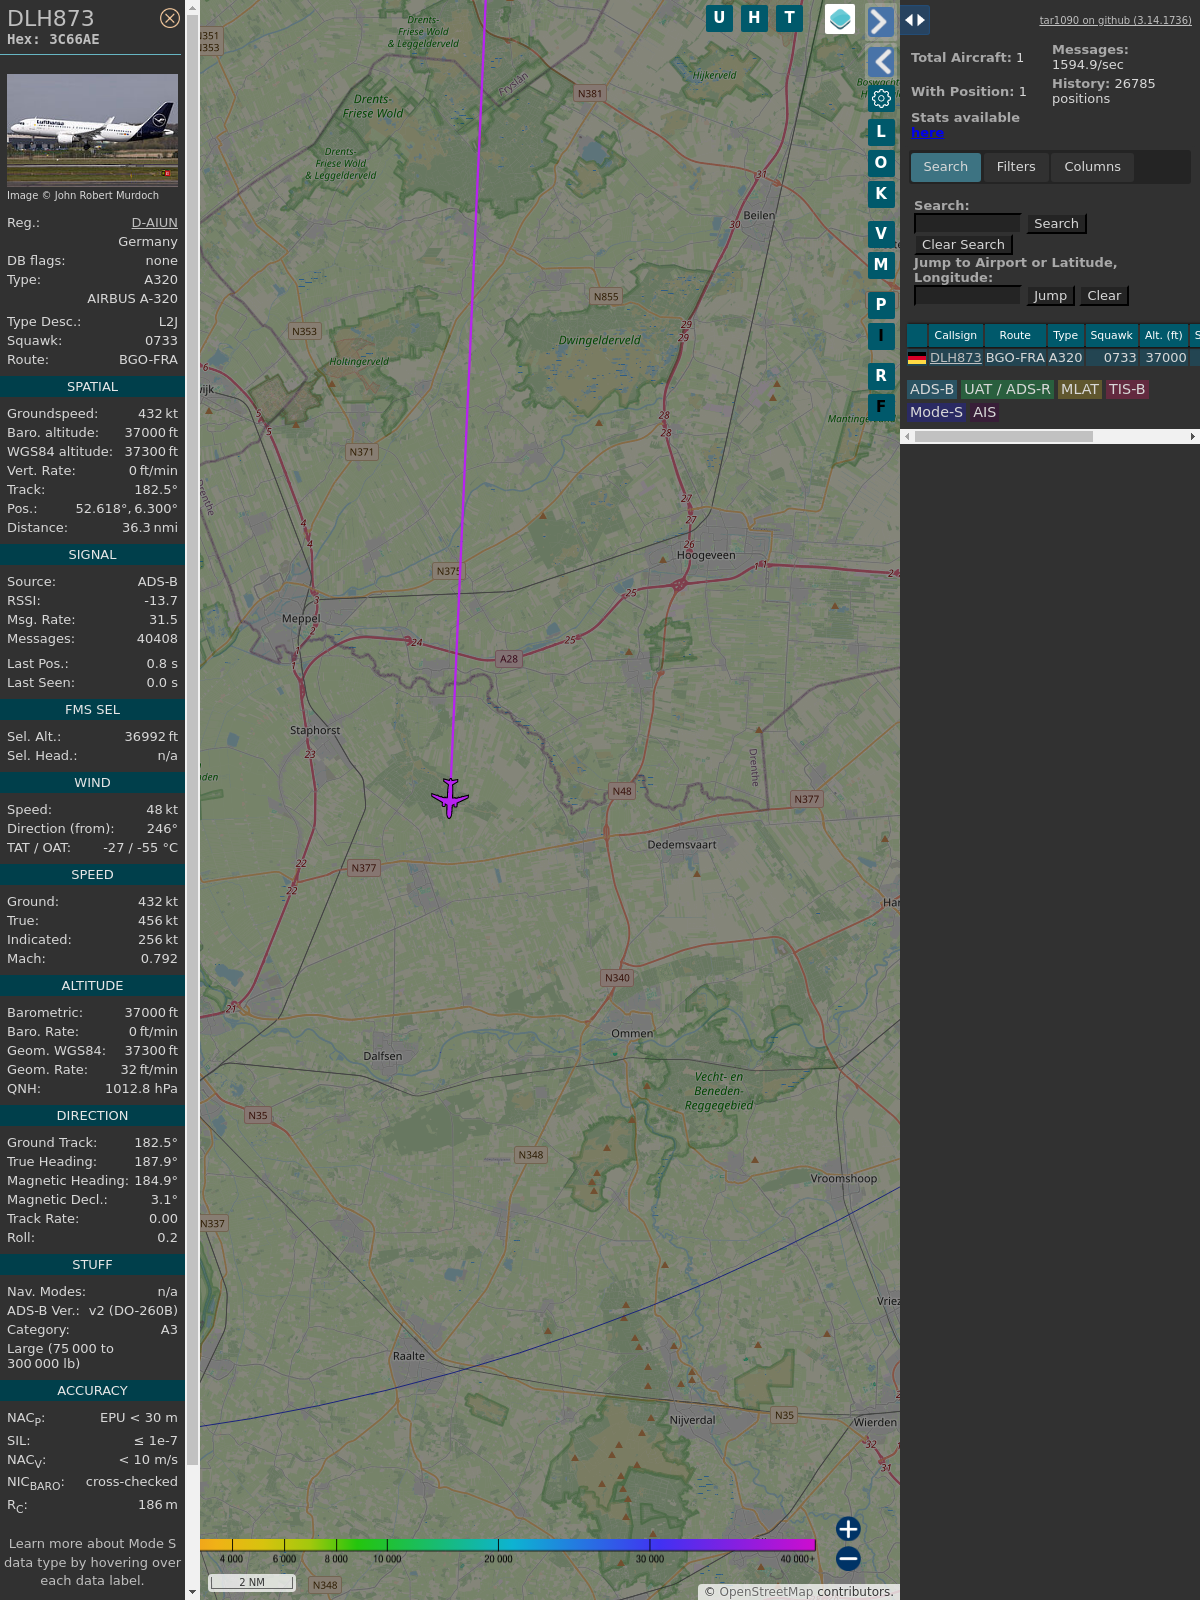
Task: Sort table by Type column
Action: coord(1065,336)
